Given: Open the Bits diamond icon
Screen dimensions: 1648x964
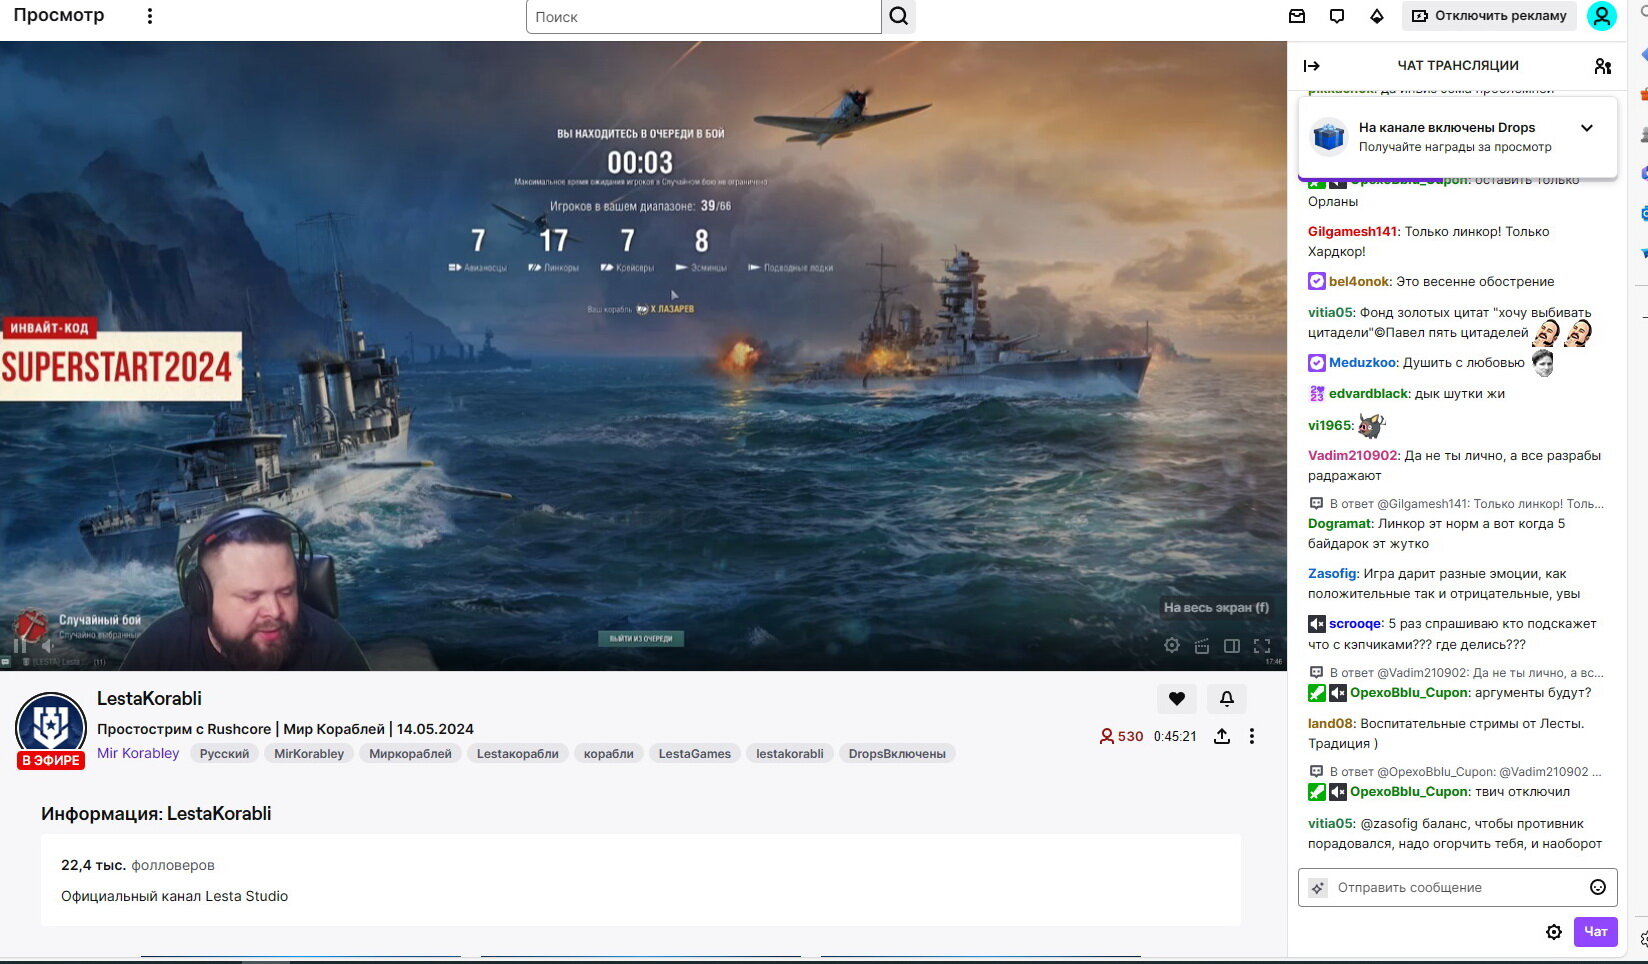Looking at the screenshot, I should [1377, 16].
